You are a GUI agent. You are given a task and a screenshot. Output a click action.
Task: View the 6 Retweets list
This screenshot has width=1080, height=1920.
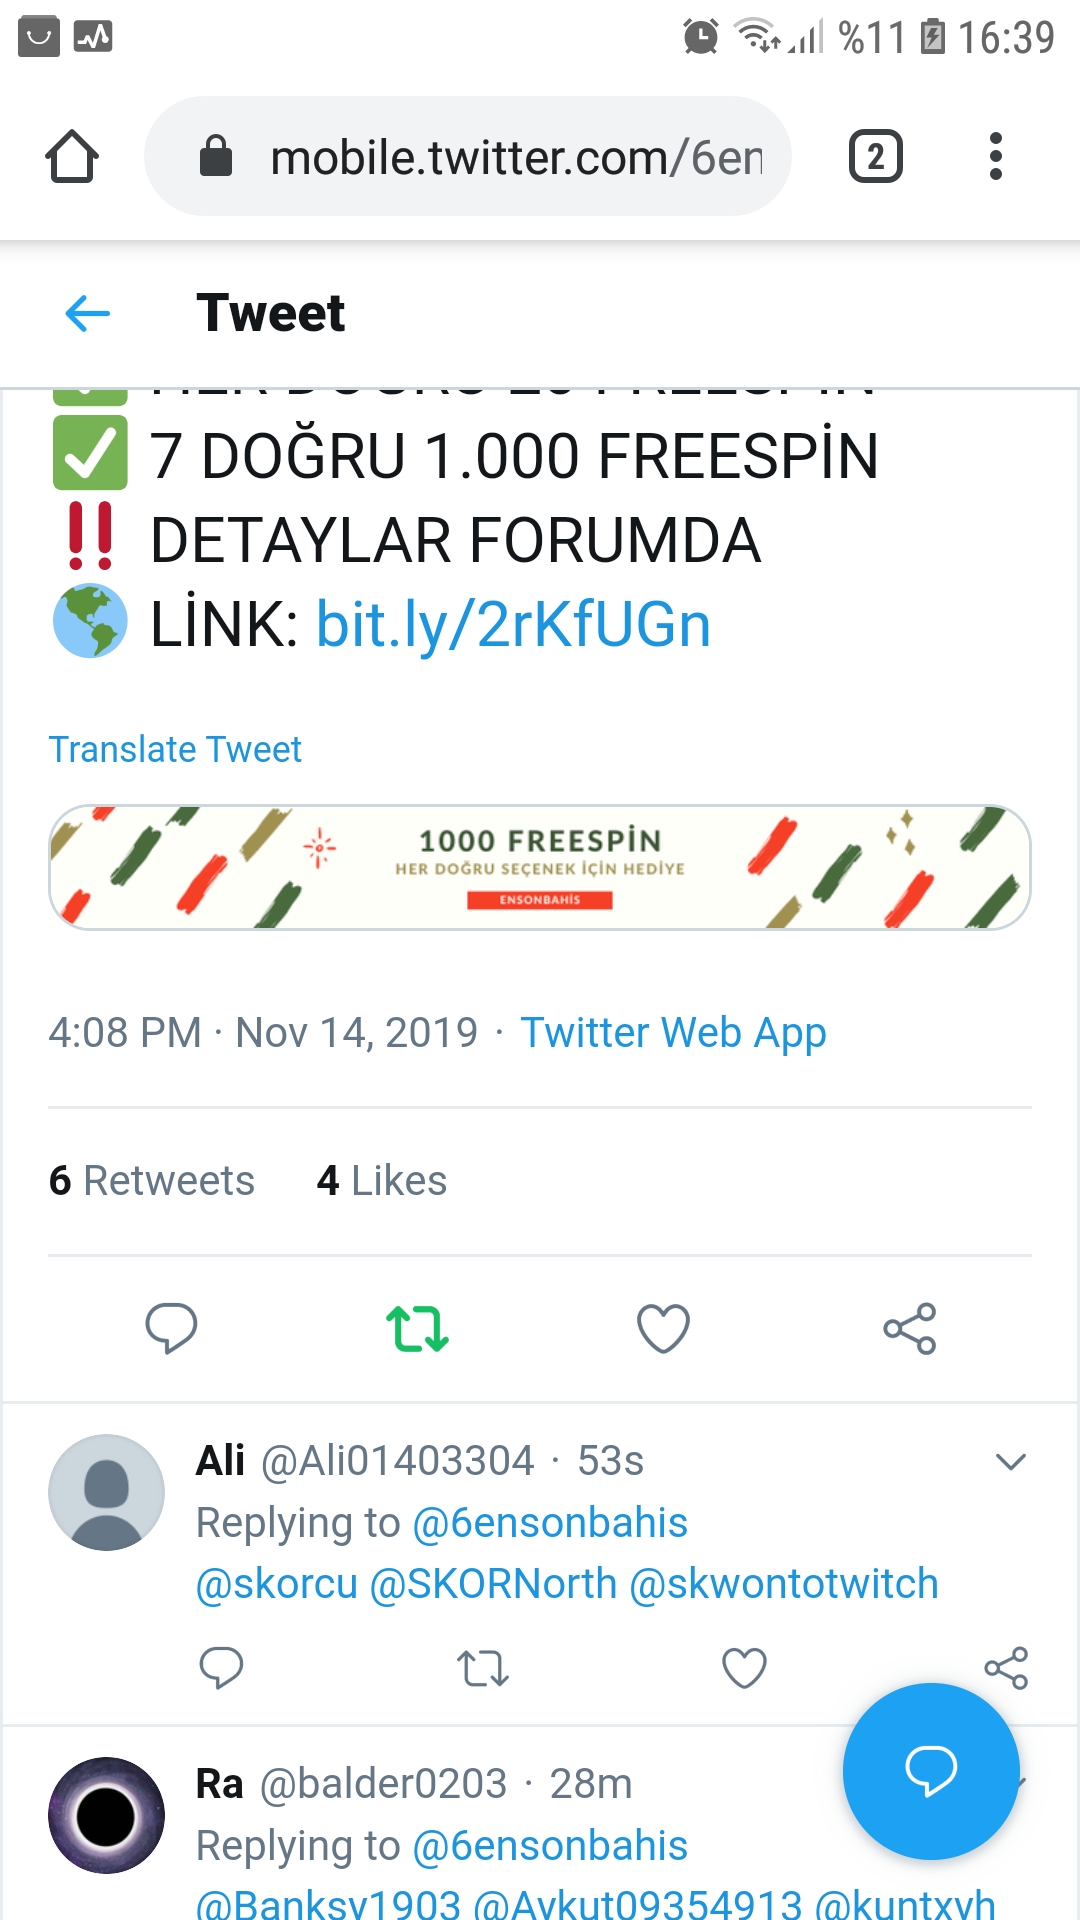pyautogui.click(x=152, y=1181)
